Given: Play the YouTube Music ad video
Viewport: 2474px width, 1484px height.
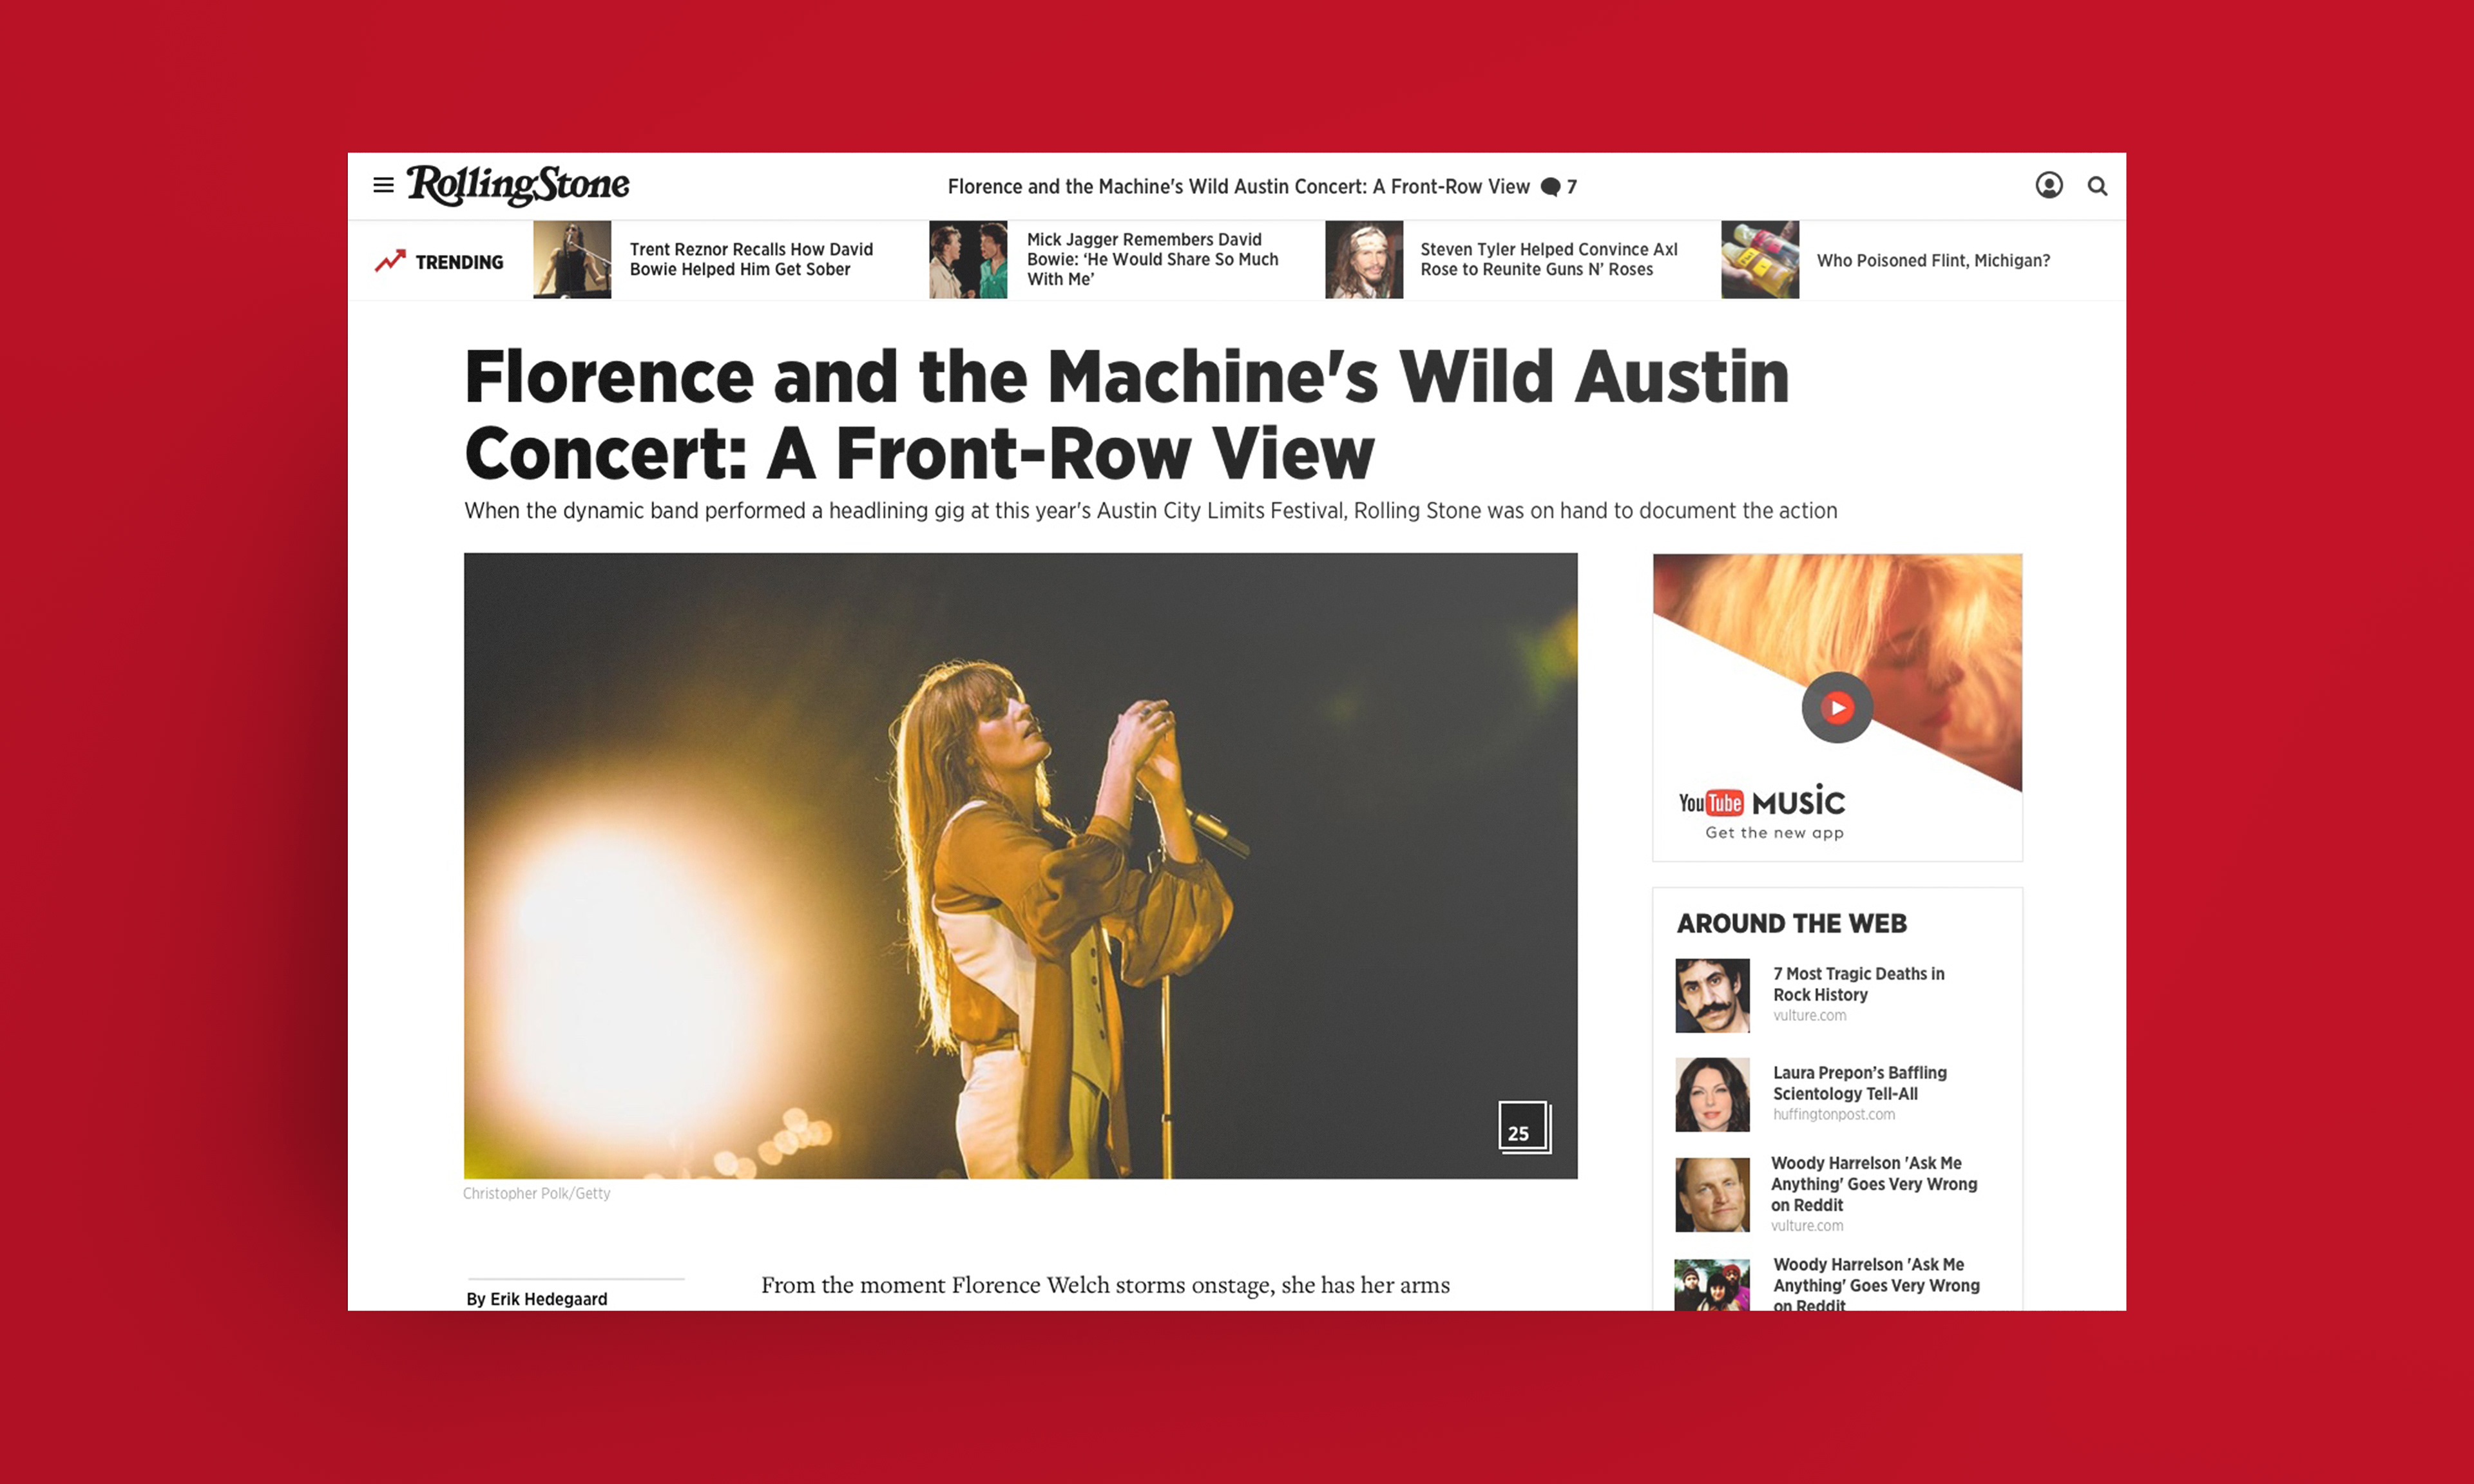Looking at the screenshot, I should (x=1837, y=708).
